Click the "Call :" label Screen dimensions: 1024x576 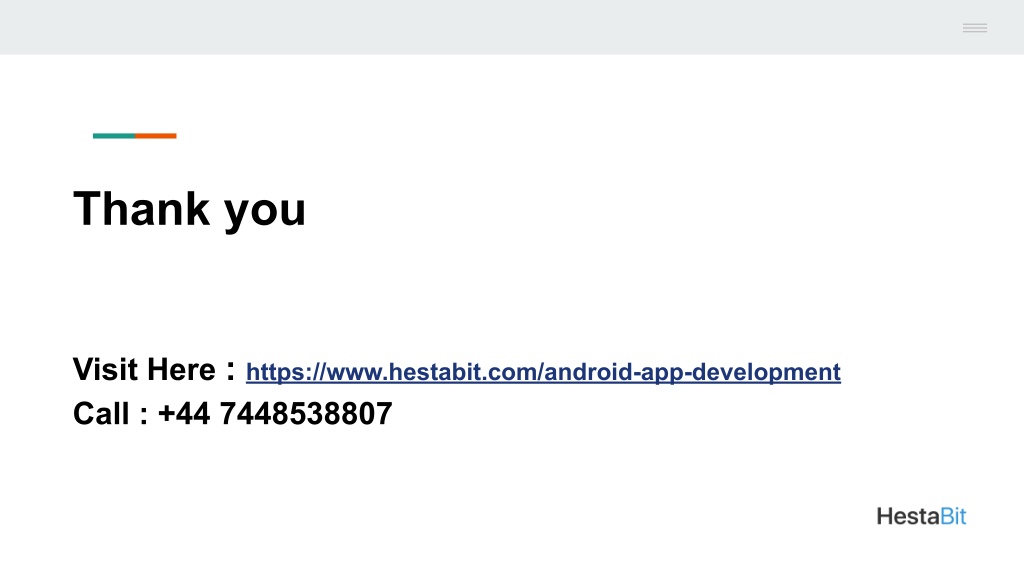[110, 413]
